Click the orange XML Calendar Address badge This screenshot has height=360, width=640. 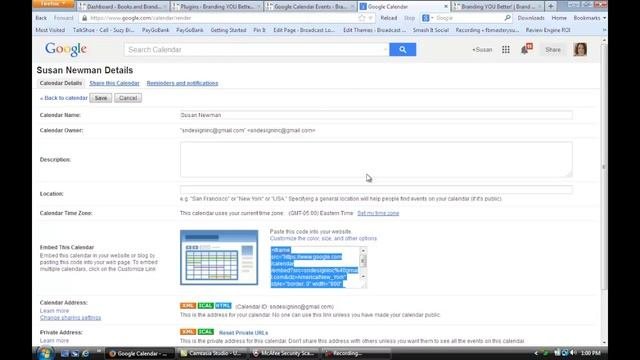(x=188, y=306)
